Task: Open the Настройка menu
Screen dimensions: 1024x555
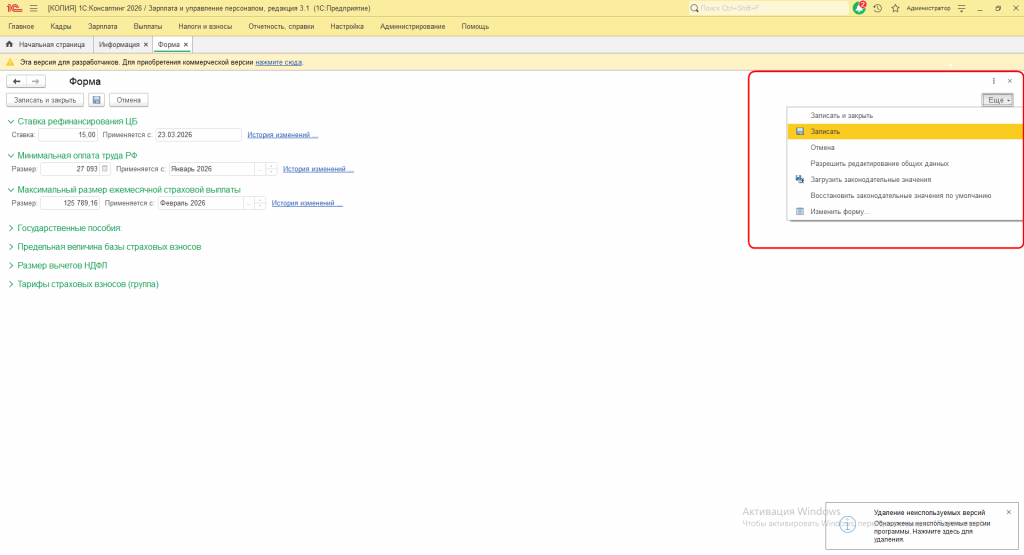Action: (347, 27)
